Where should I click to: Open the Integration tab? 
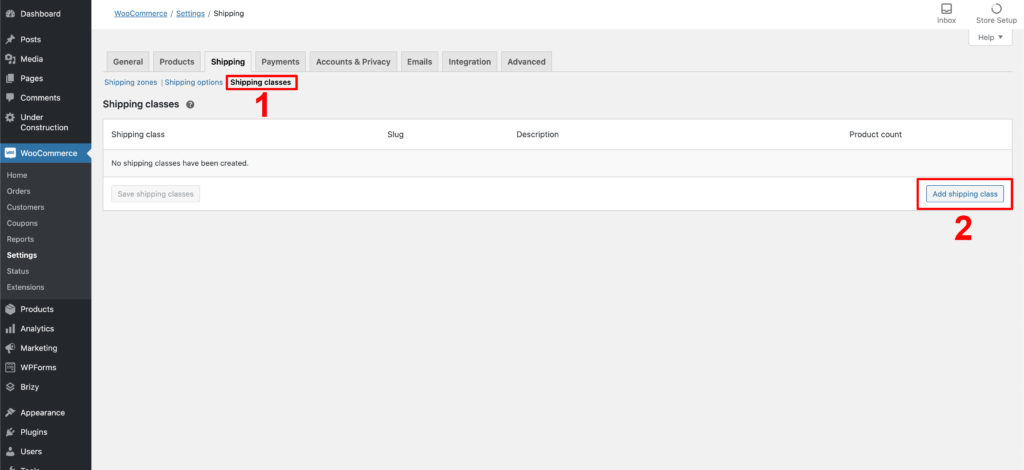tap(470, 61)
